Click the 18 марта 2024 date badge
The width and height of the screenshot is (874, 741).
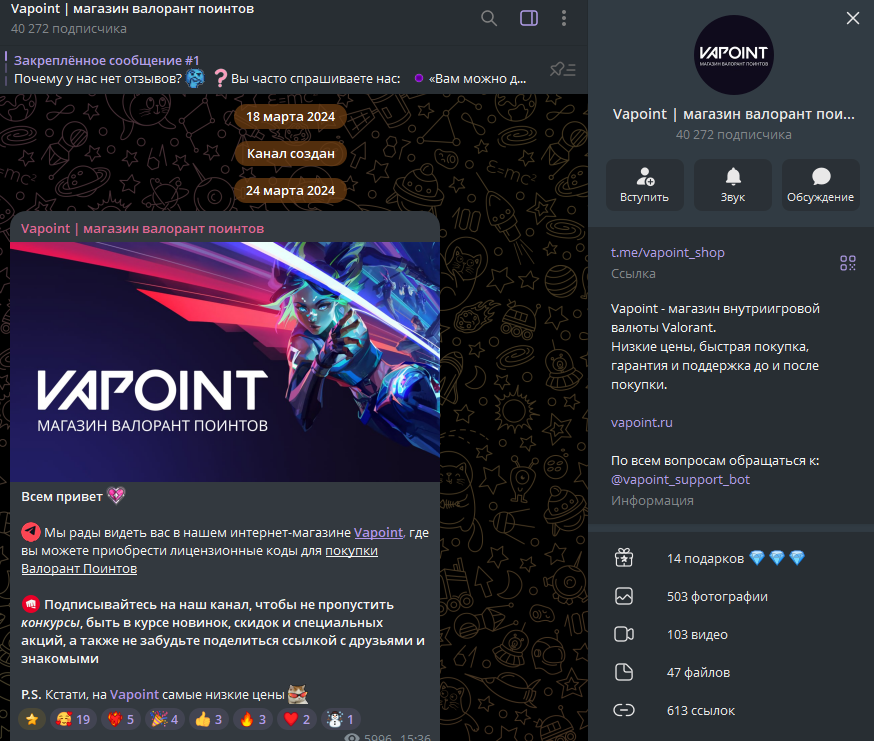[x=290, y=117]
